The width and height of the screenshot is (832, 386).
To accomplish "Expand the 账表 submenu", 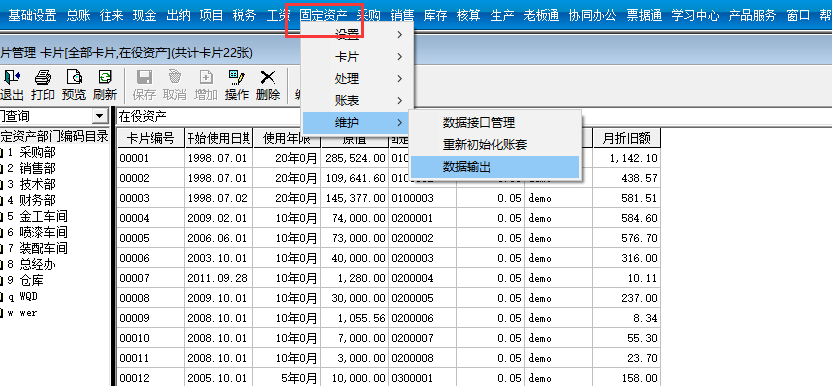I will click(x=357, y=100).
